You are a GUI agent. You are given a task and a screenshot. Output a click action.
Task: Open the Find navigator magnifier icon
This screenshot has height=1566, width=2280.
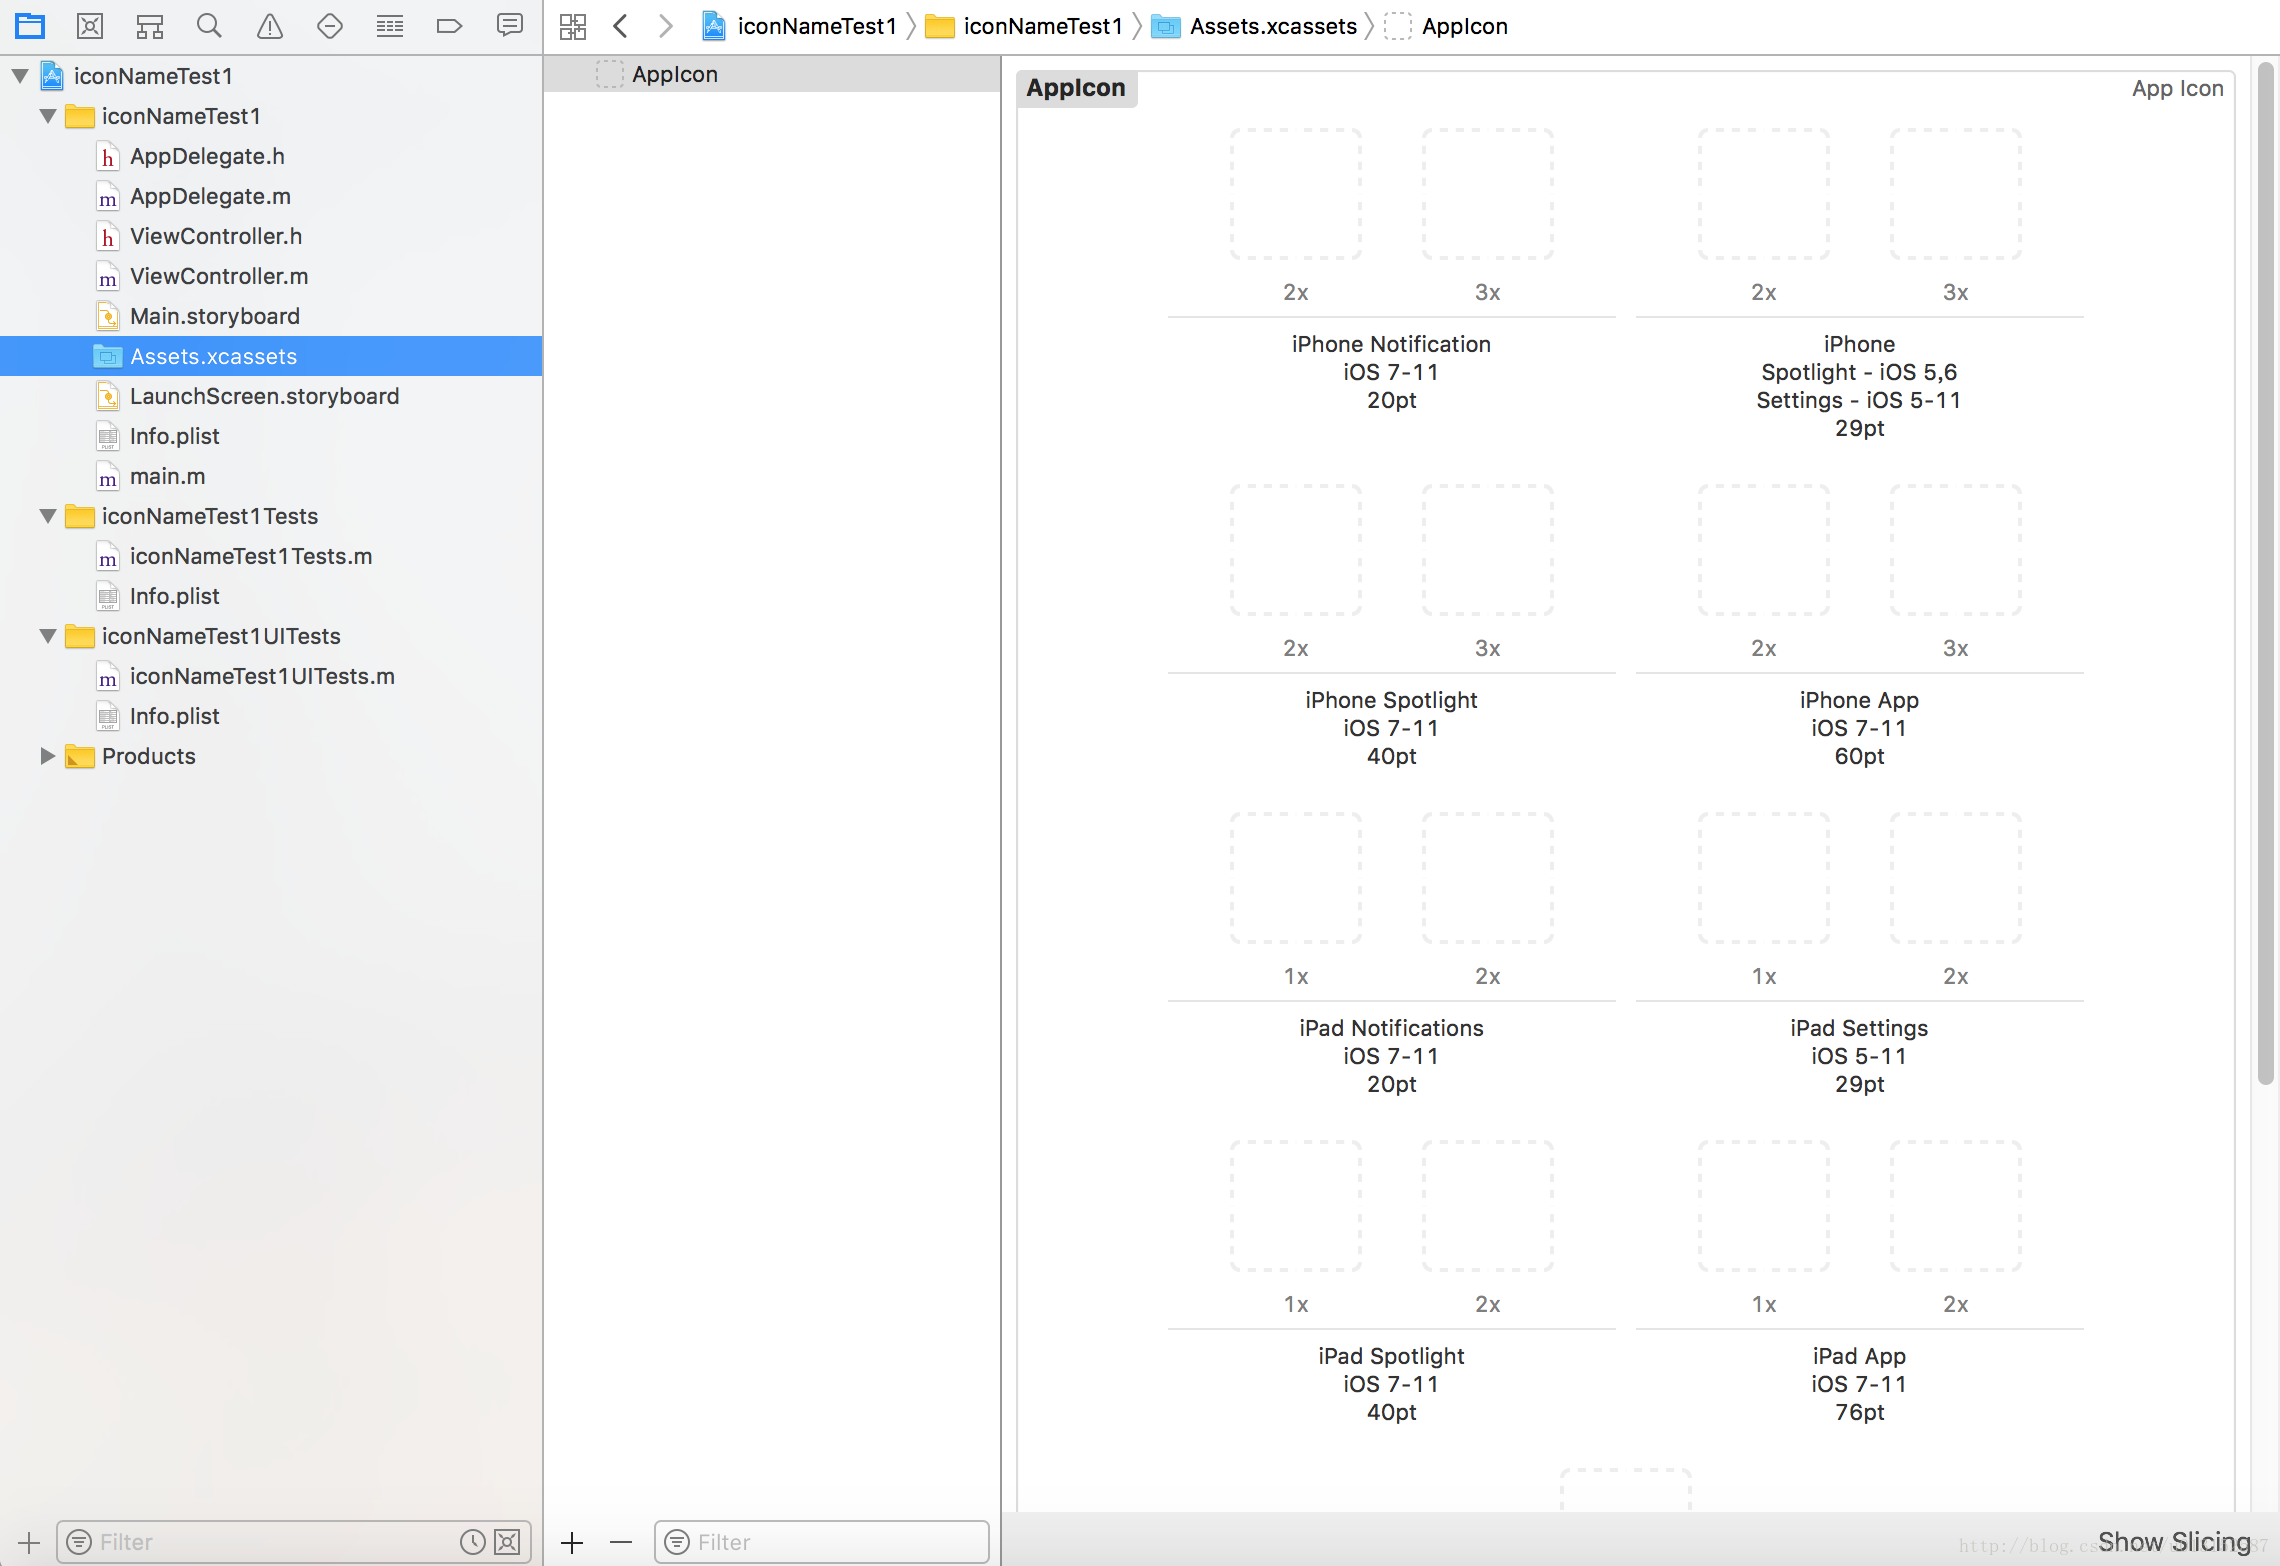[x=209, y=26]
